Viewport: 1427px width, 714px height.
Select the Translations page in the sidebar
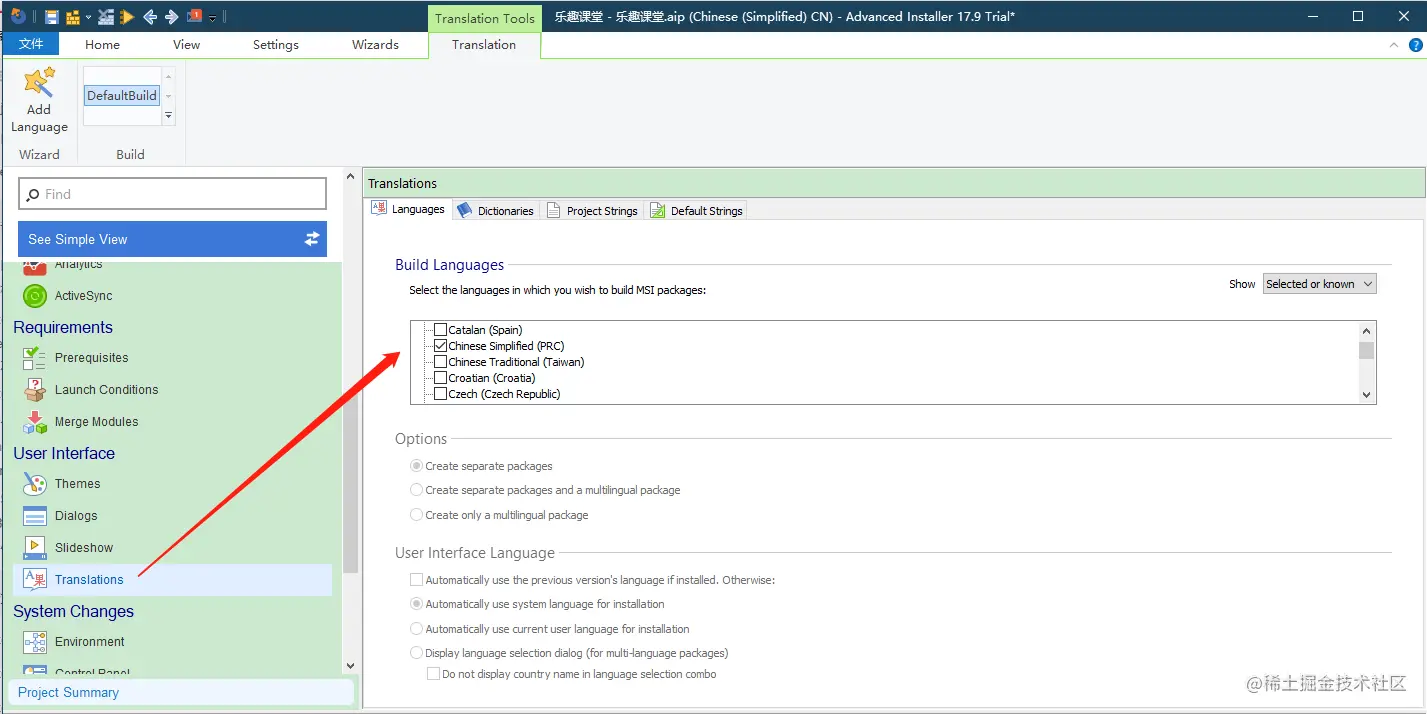[172, 580]
